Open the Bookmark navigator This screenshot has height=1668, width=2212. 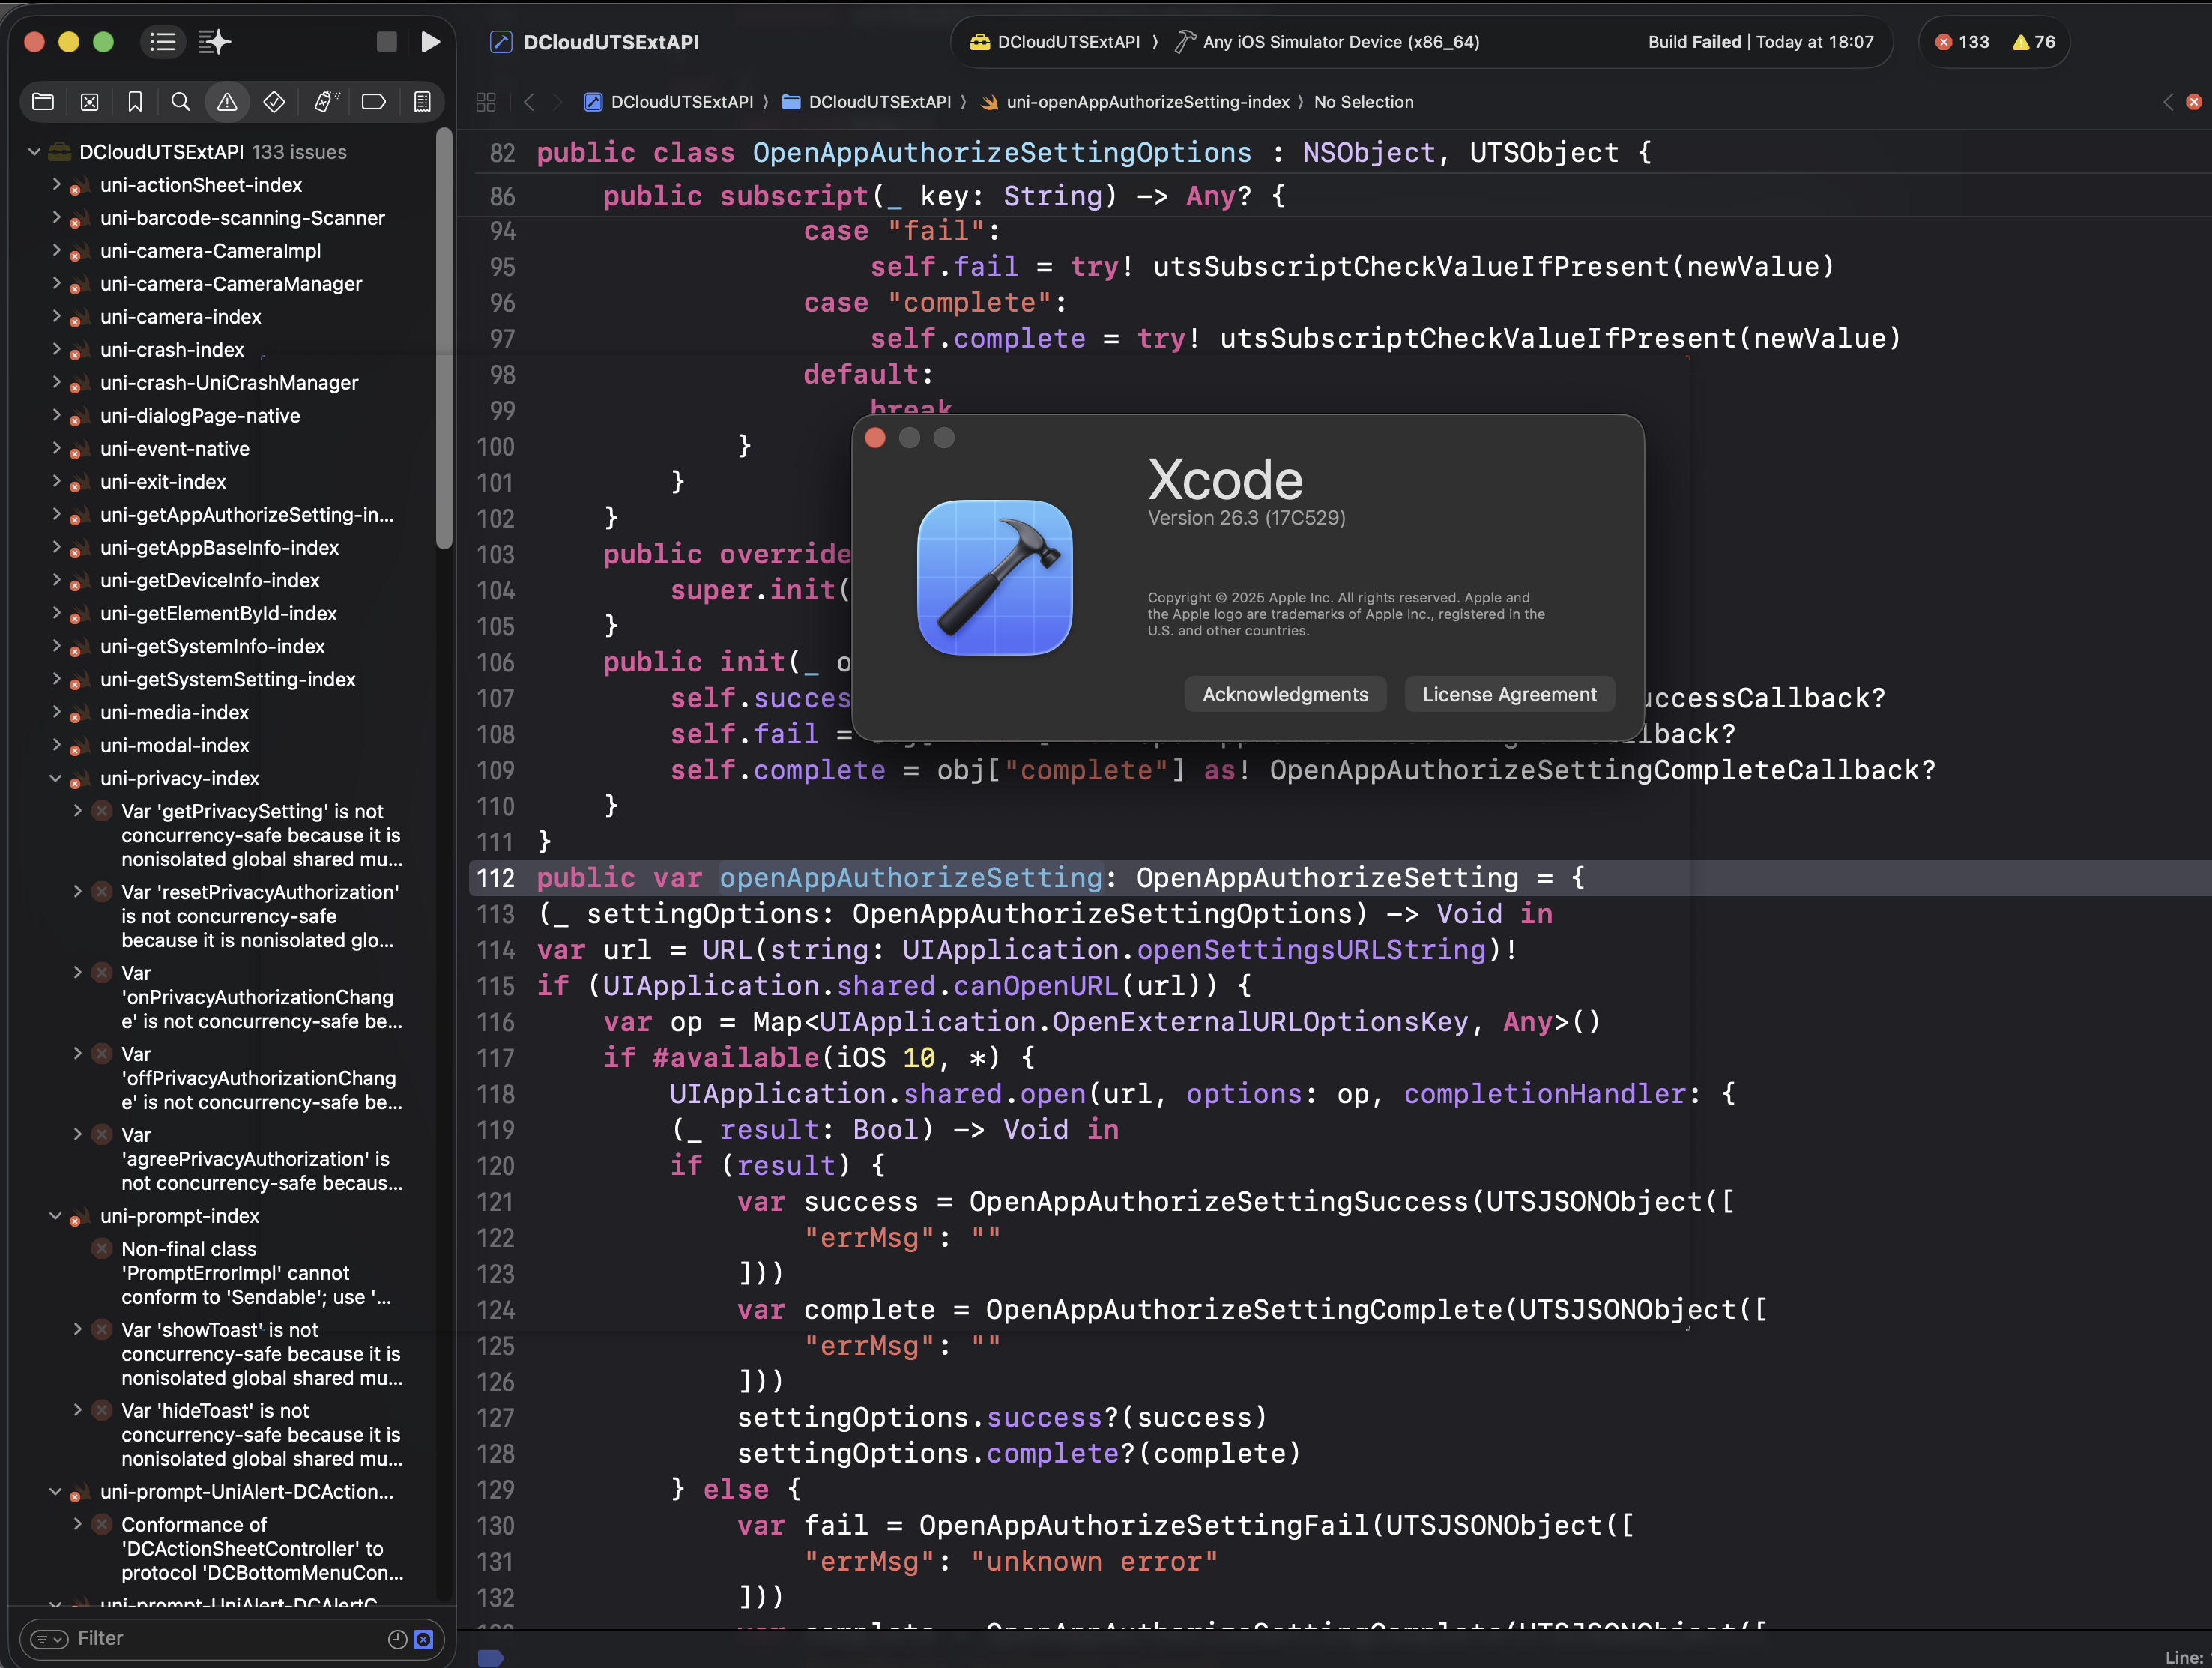135,101
